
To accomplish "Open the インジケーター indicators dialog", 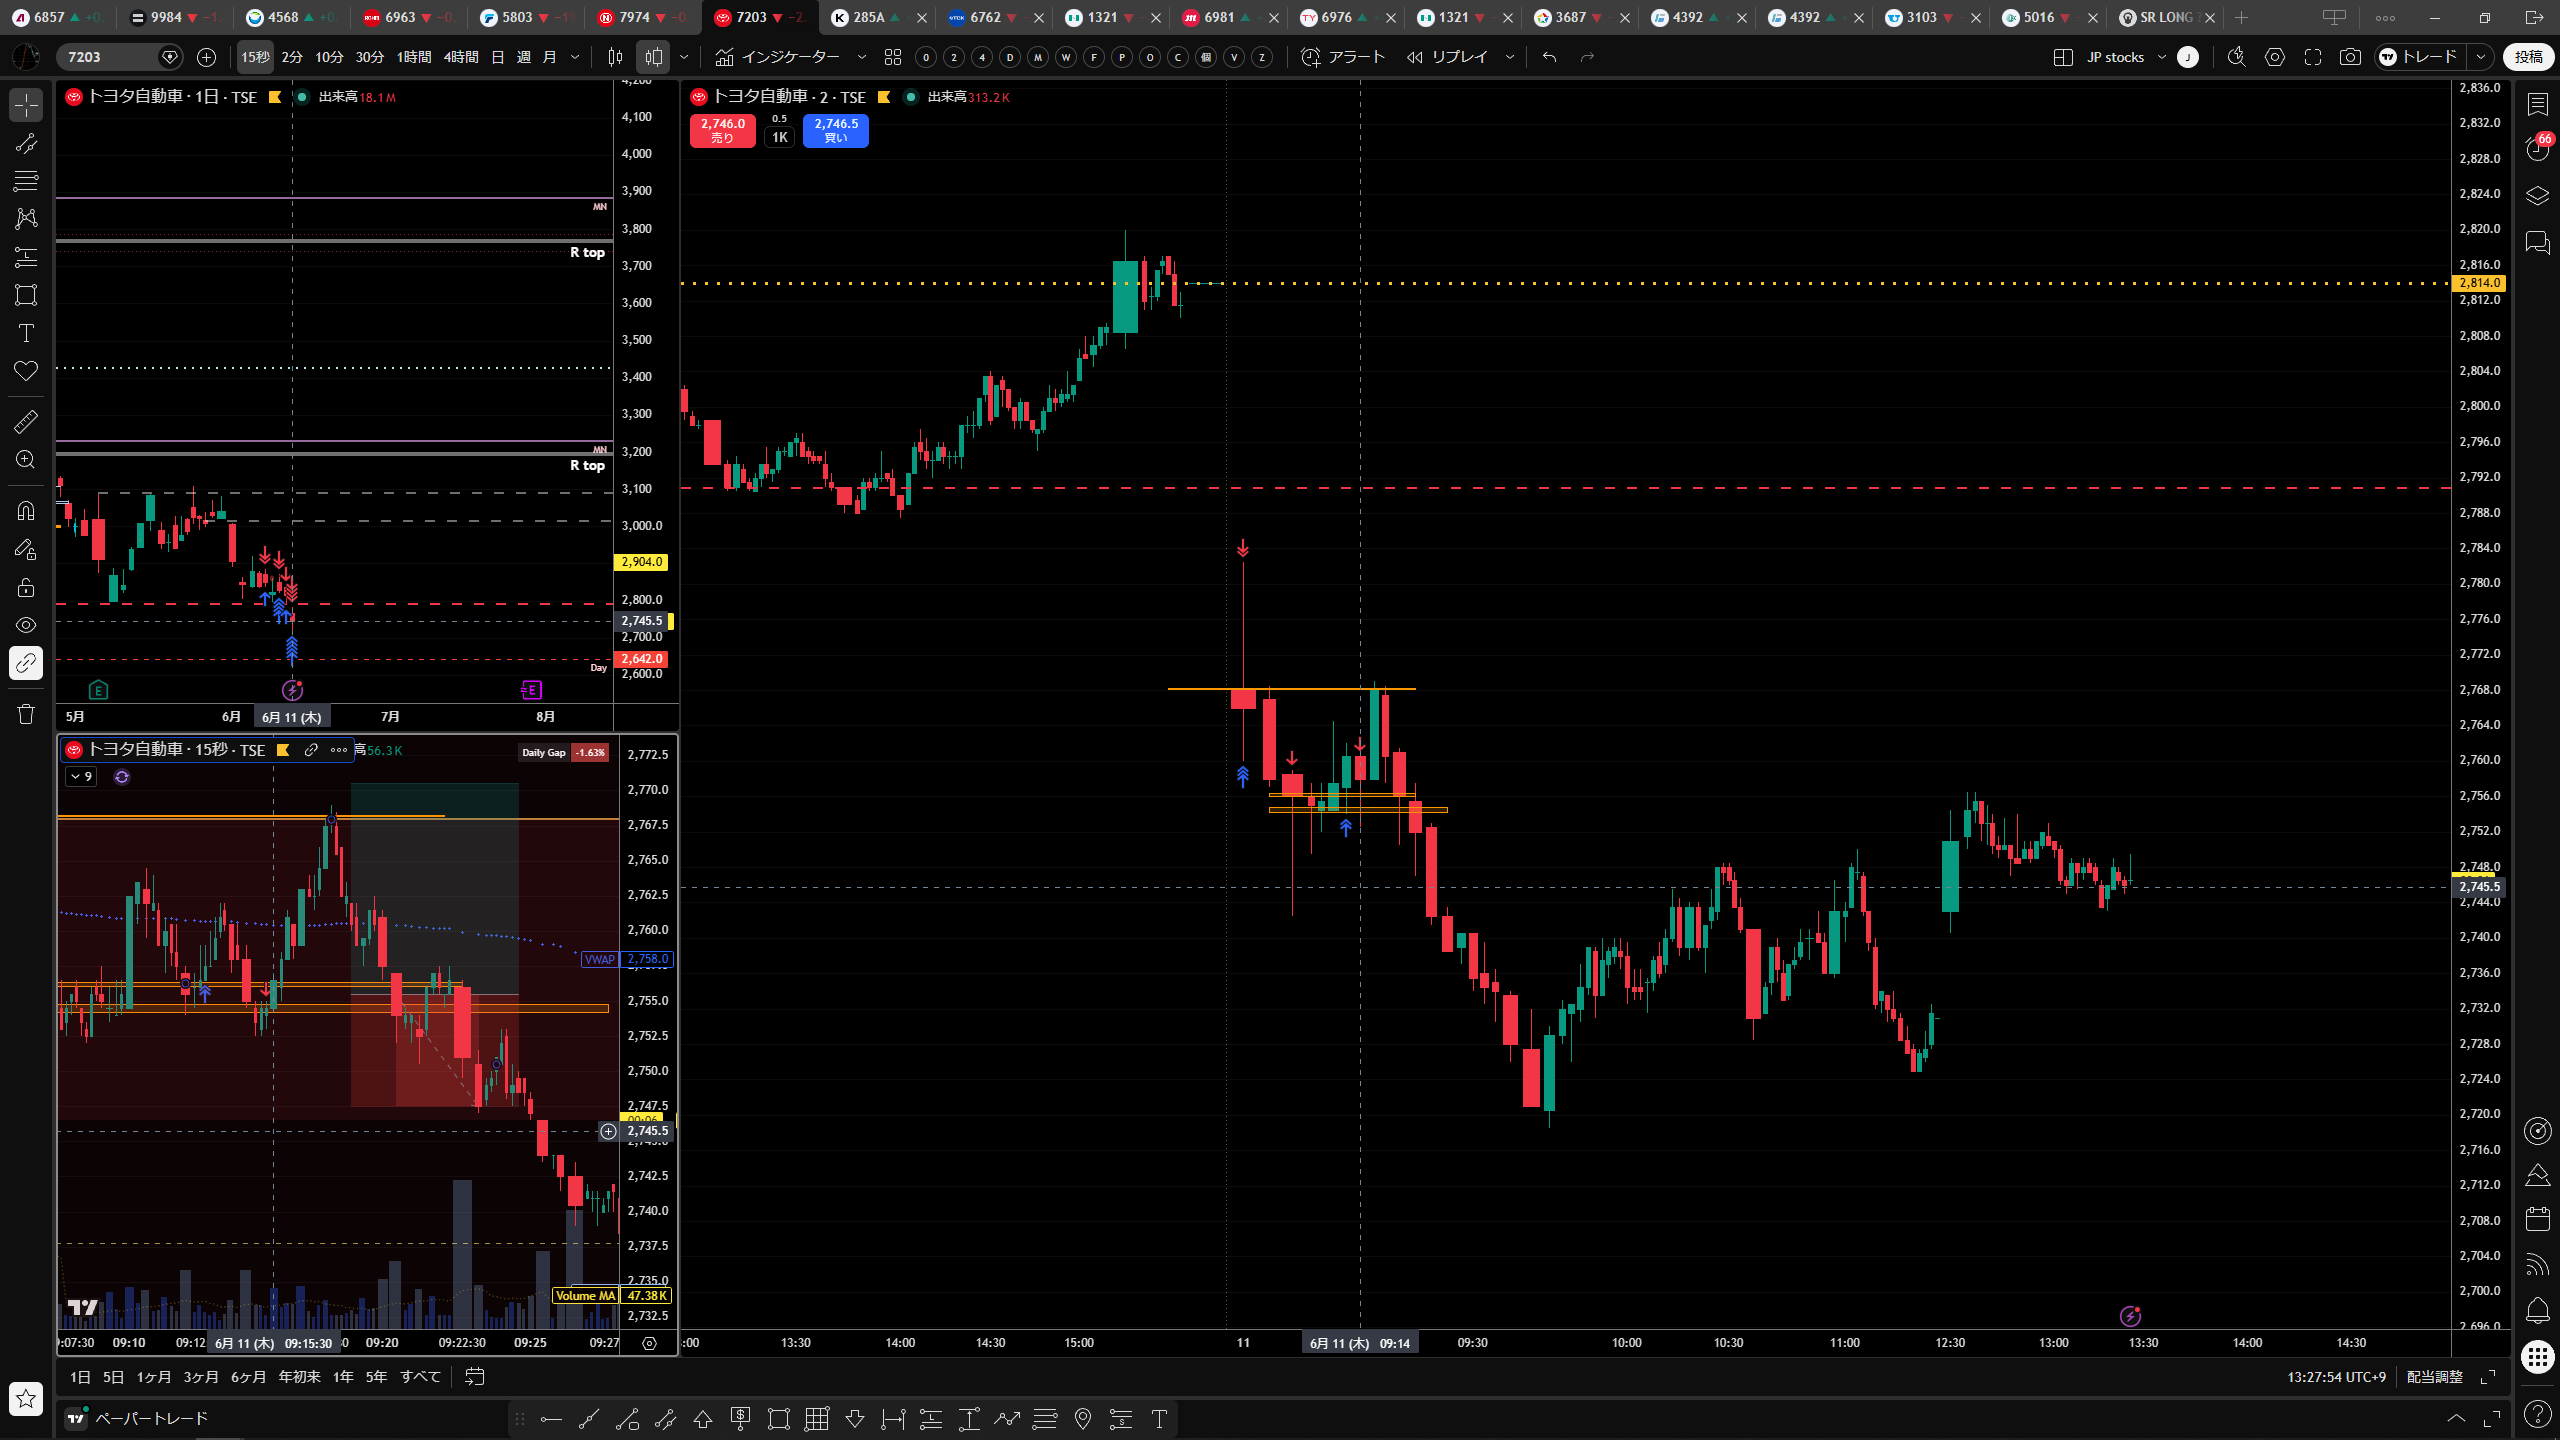I will pos(778,57).
